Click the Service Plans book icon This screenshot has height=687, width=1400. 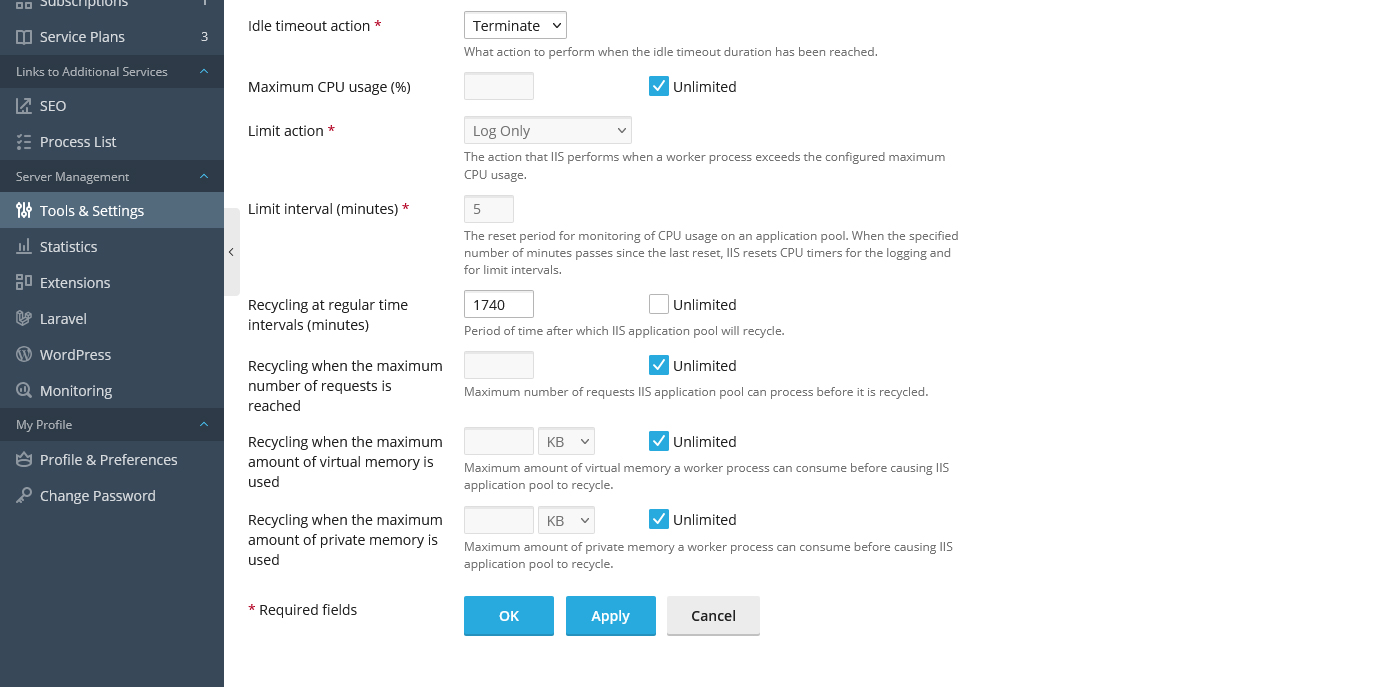pos(24,37)
